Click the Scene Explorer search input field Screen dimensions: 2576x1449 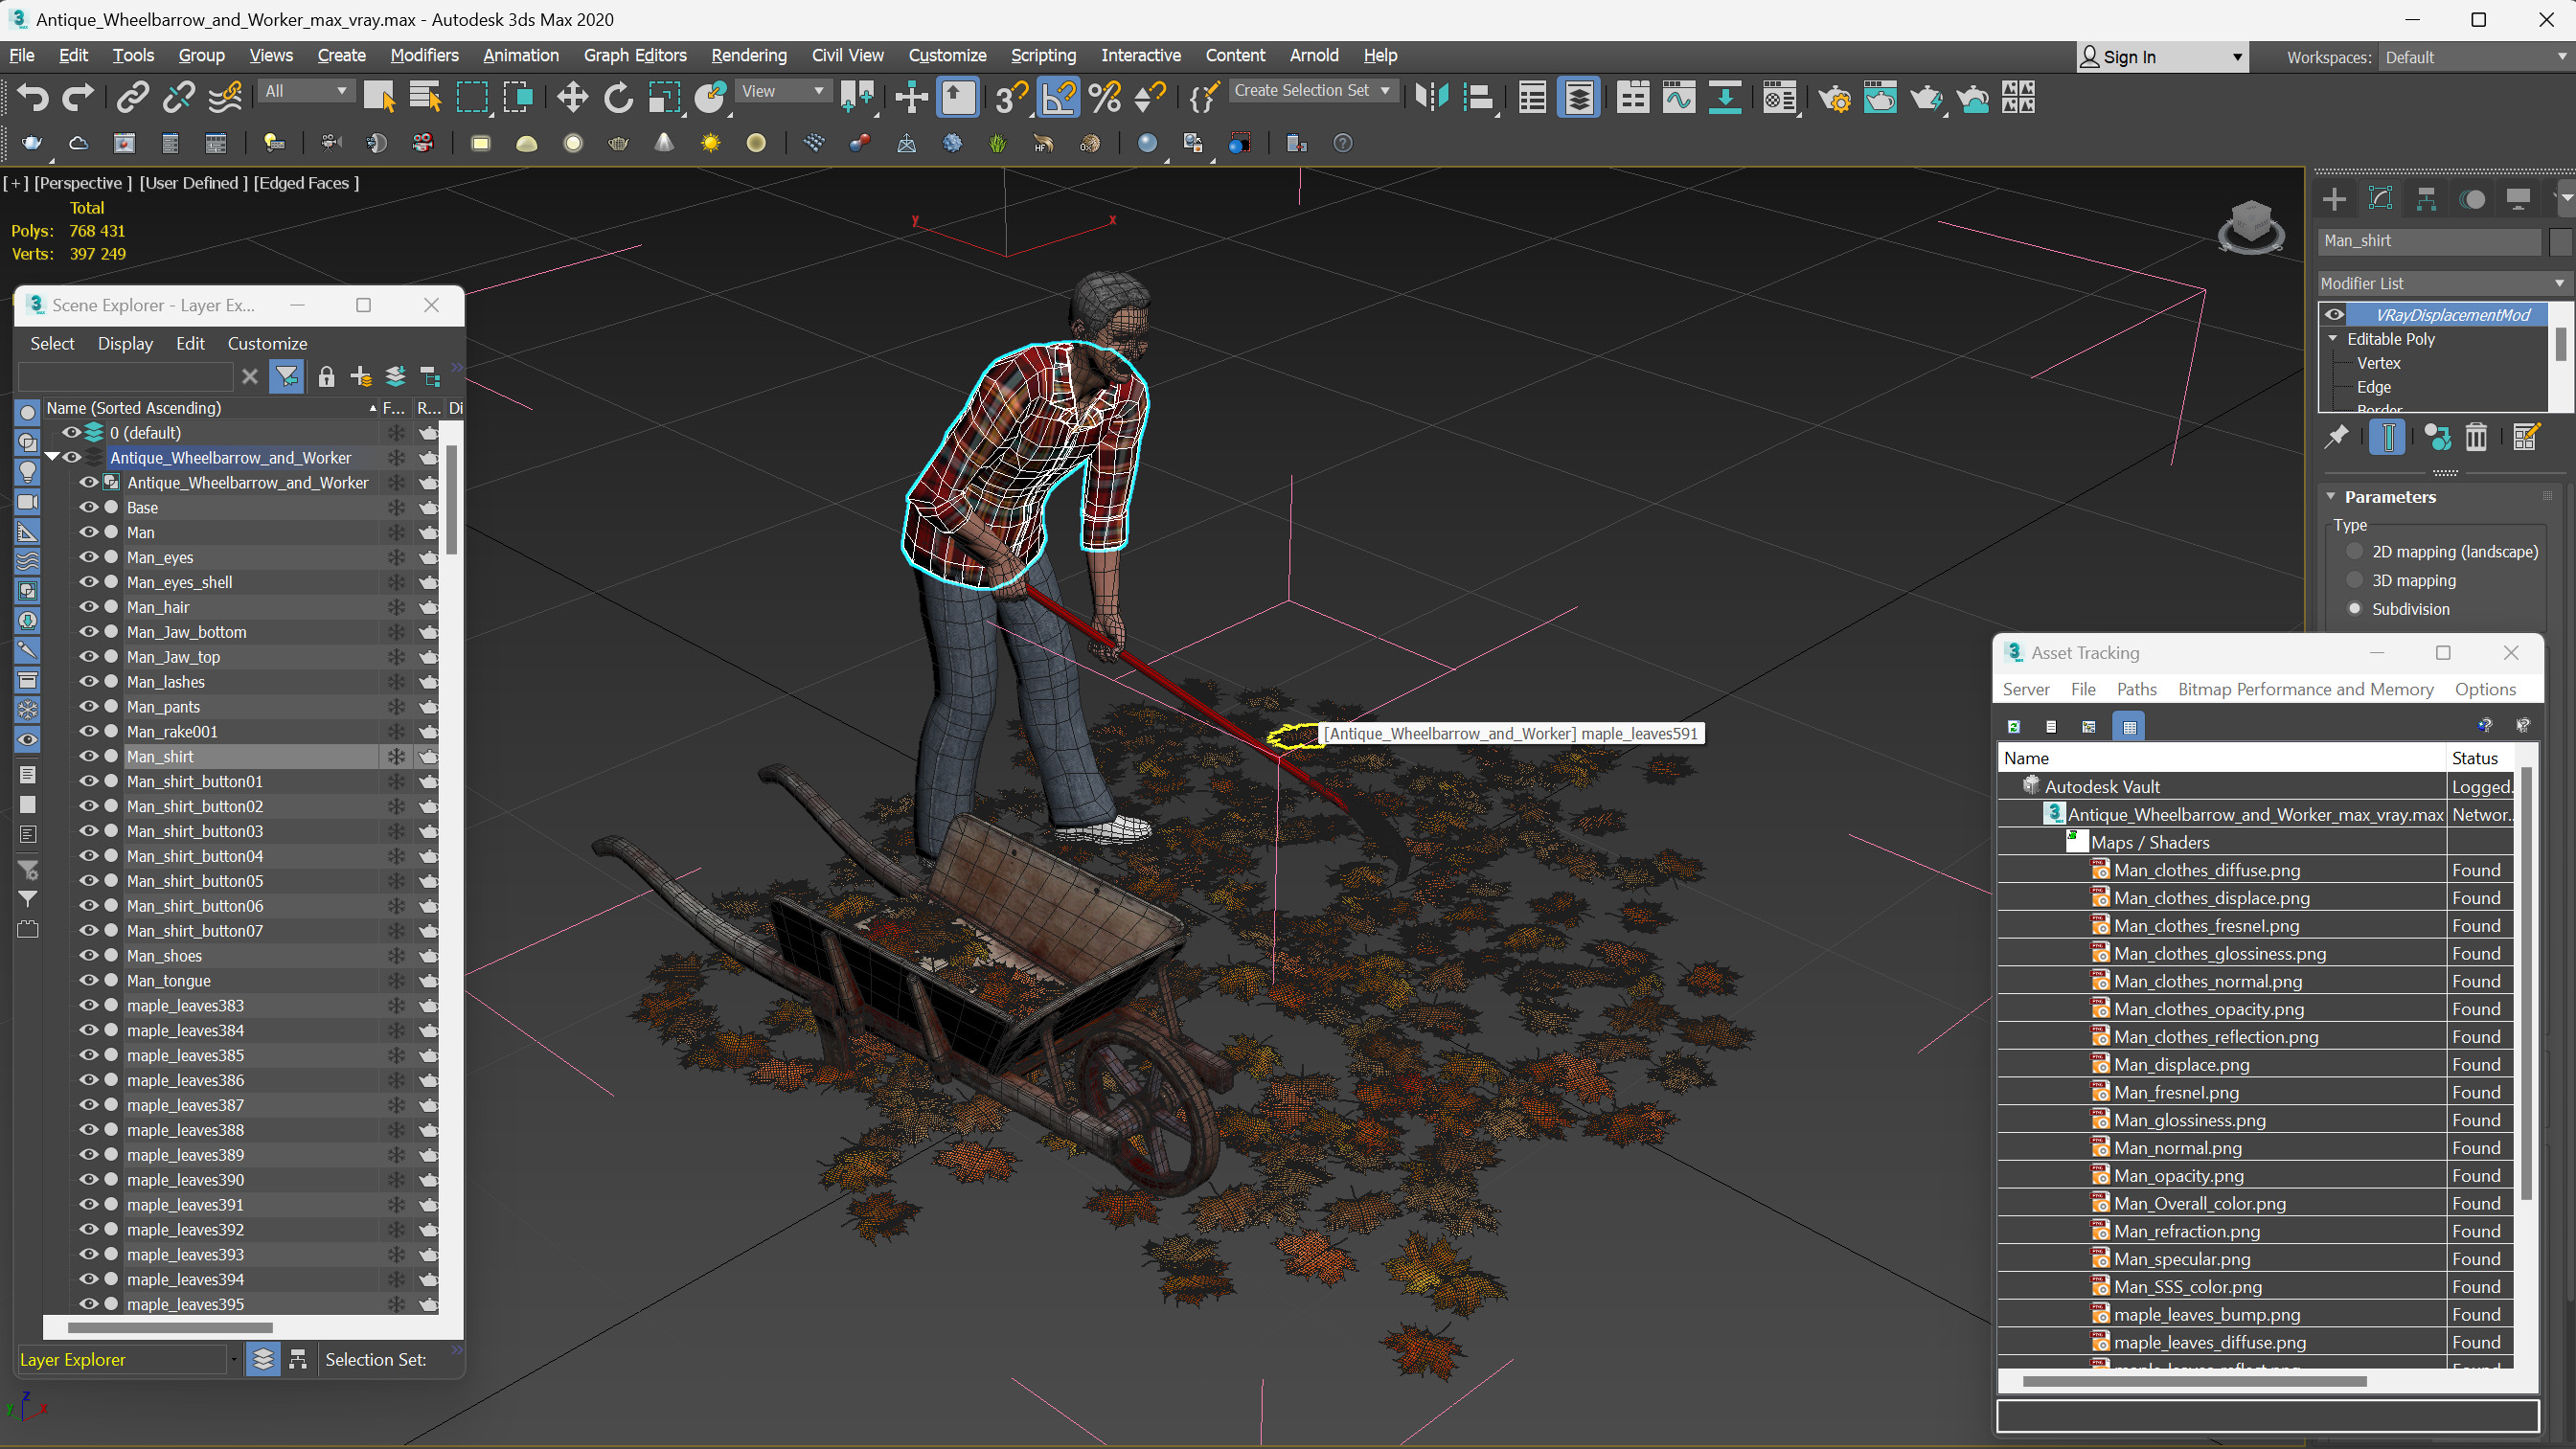(126, 376)
